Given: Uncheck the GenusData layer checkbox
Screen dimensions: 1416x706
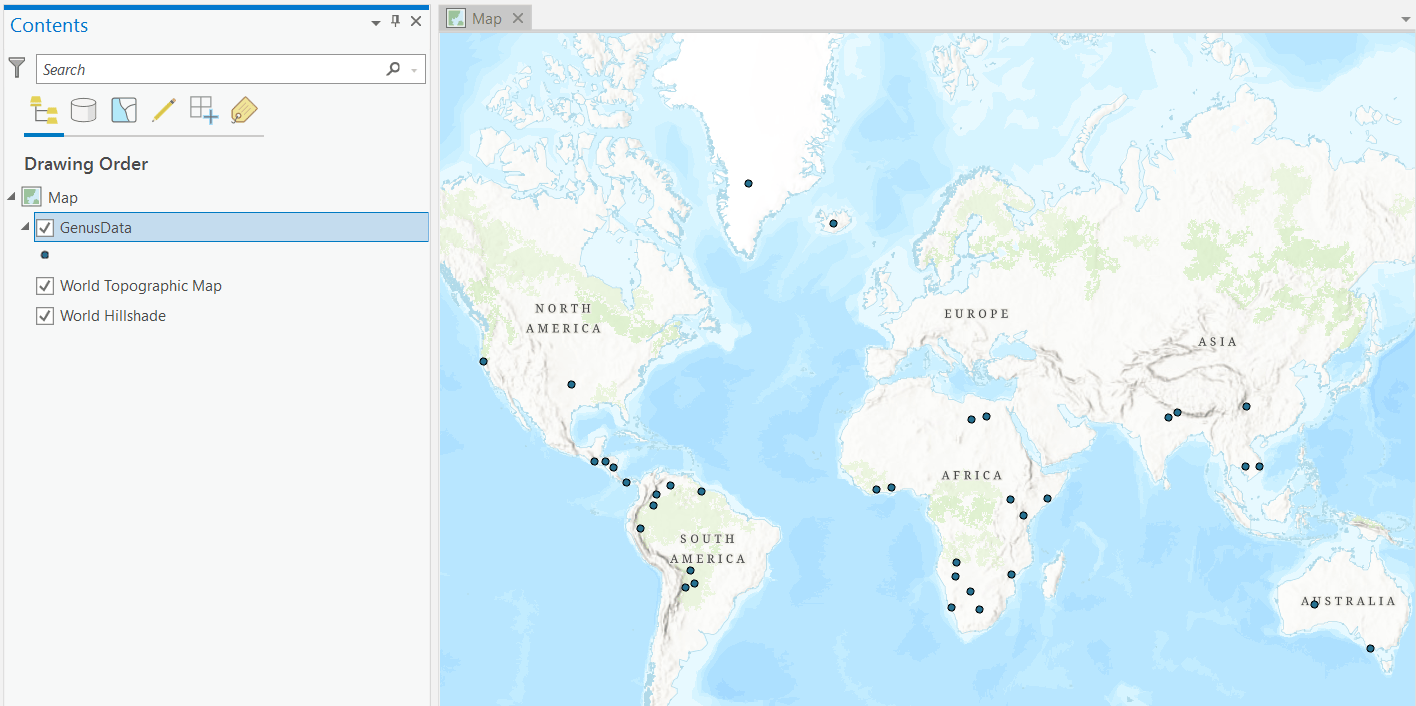Looking at the screenshot, I should pos(45,227).
